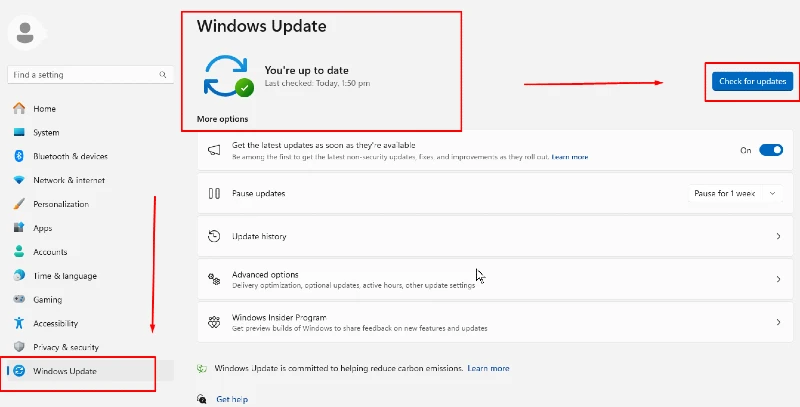This screenshot has width=800, height=407.
Task: Click the Bluetooth & devices icon
Action: tap(19, 156)
